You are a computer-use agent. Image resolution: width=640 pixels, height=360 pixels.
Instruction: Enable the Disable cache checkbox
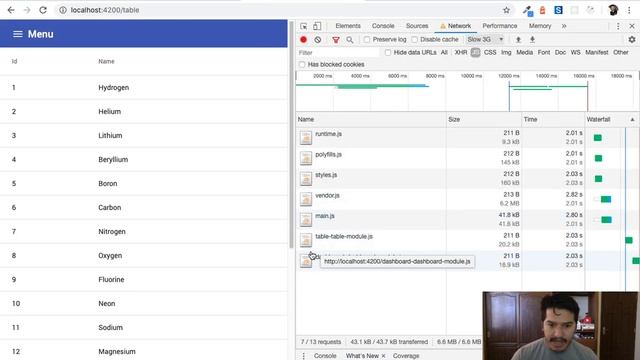415,40
